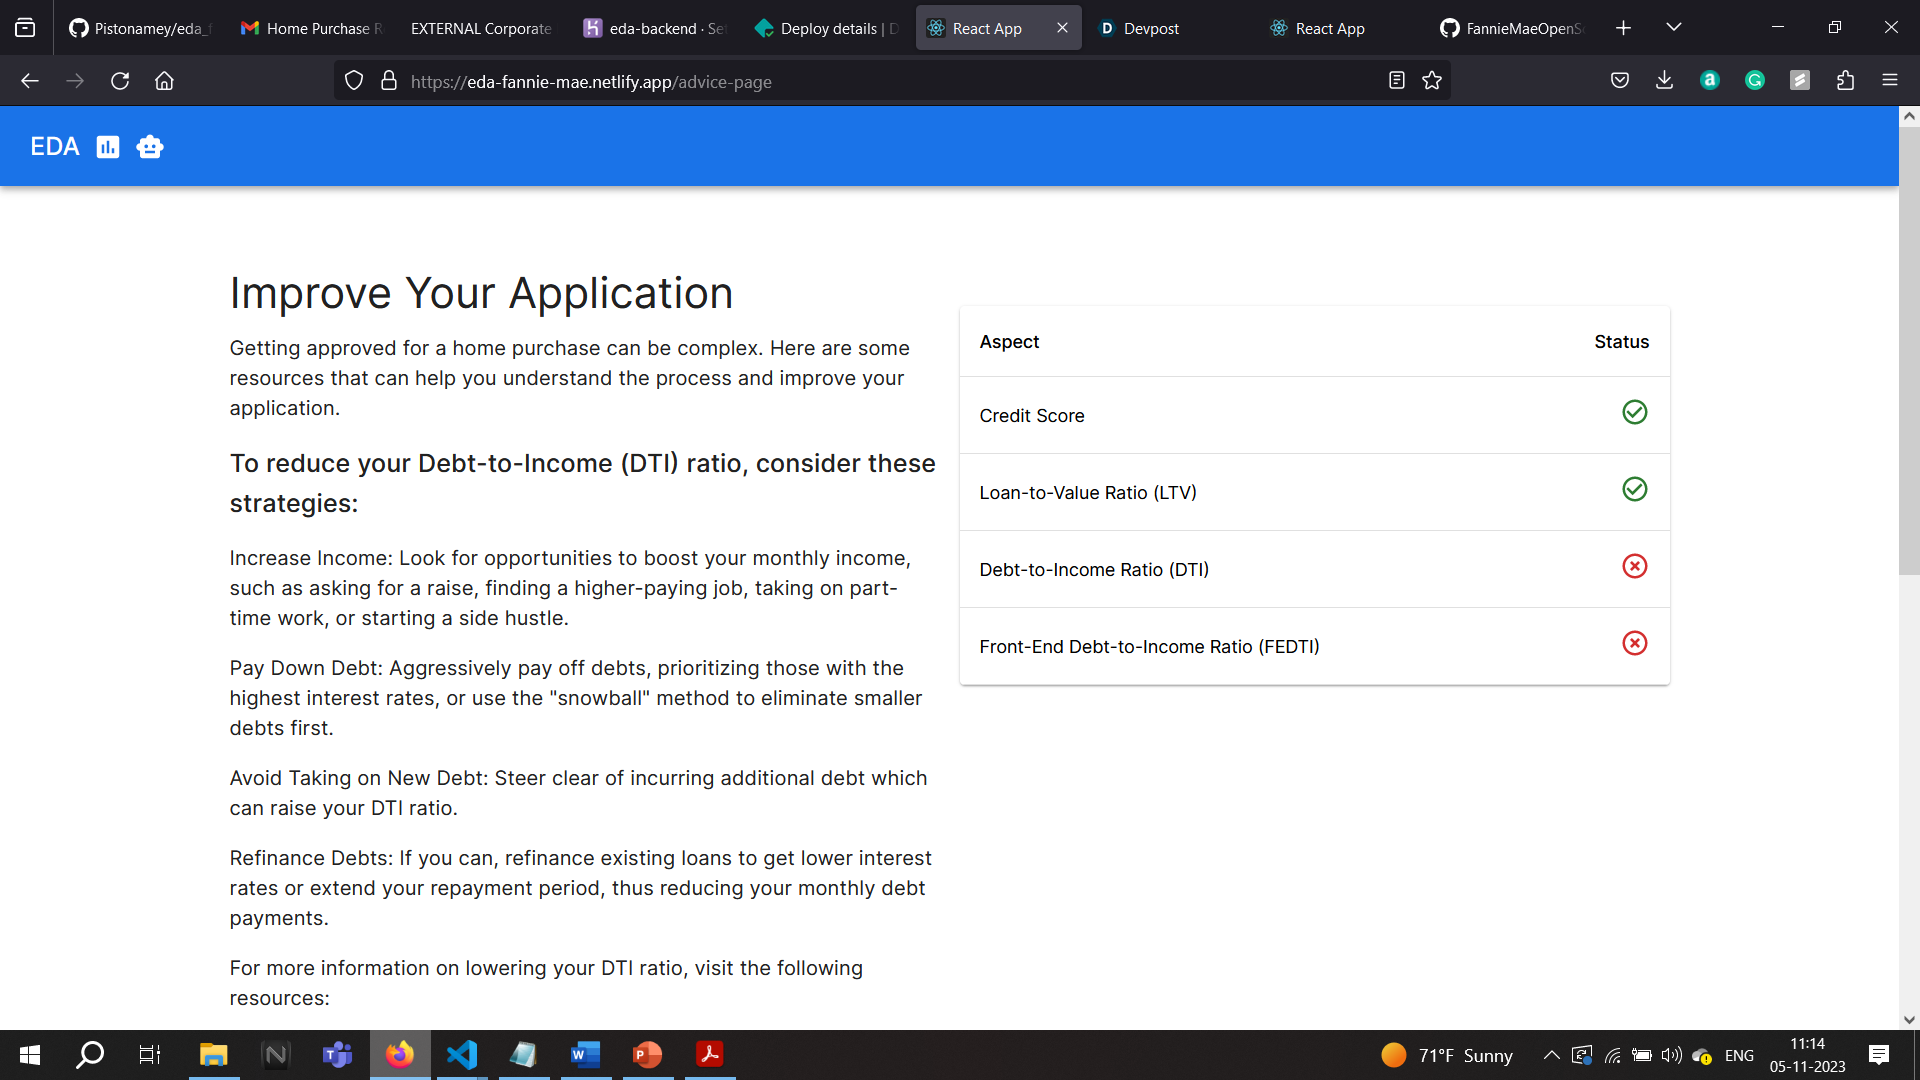Click the FEDTI red X status icon
Screen dimensions: 1920x1080
click(x=1634, y=644)
